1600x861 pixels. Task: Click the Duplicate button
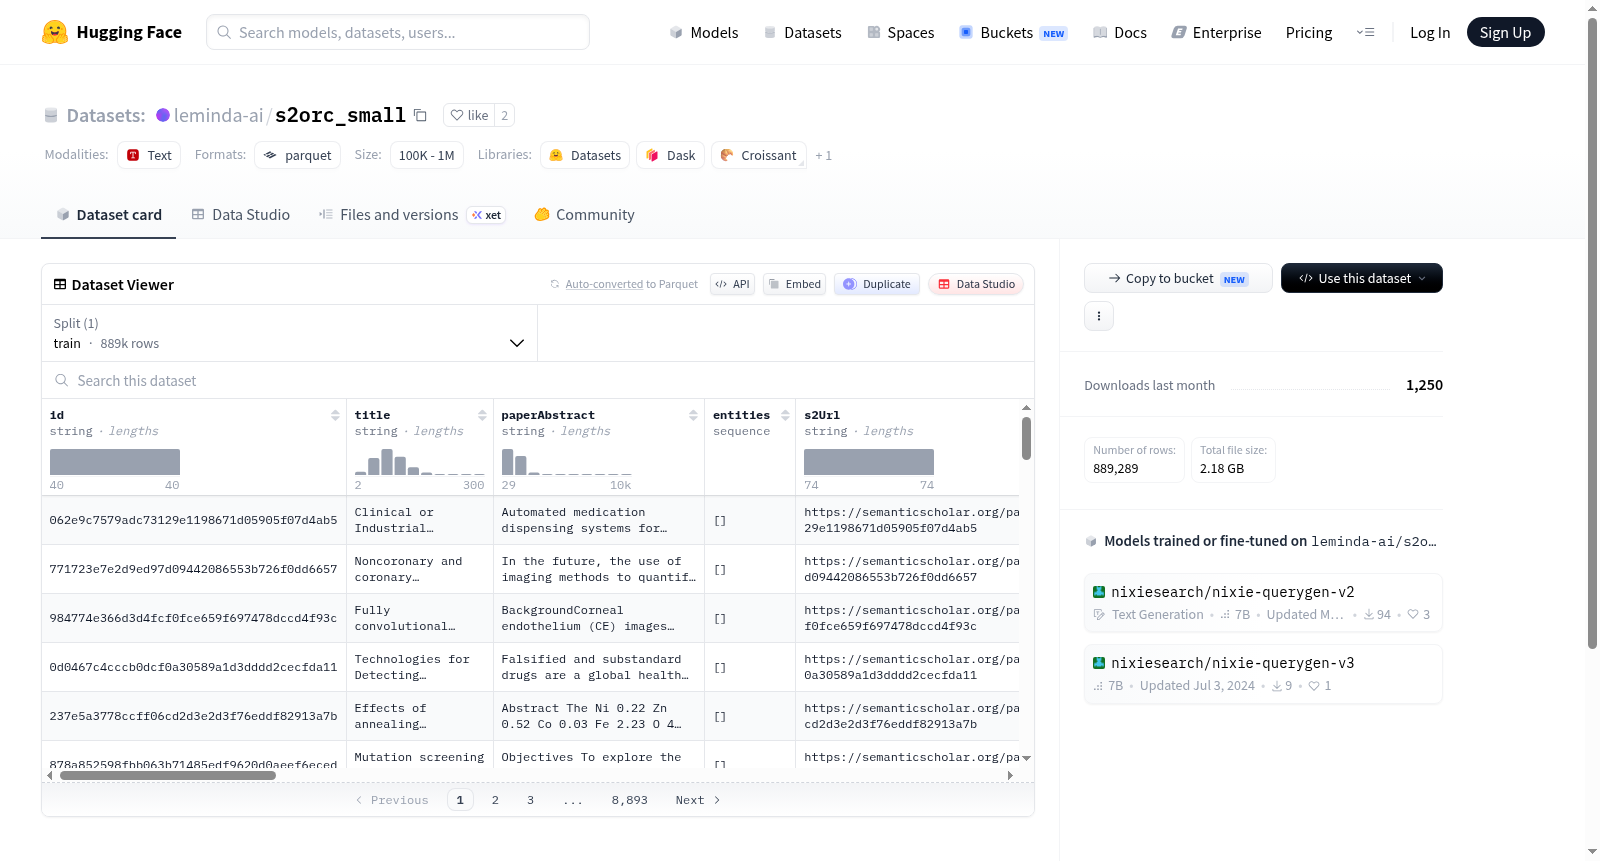877,284
